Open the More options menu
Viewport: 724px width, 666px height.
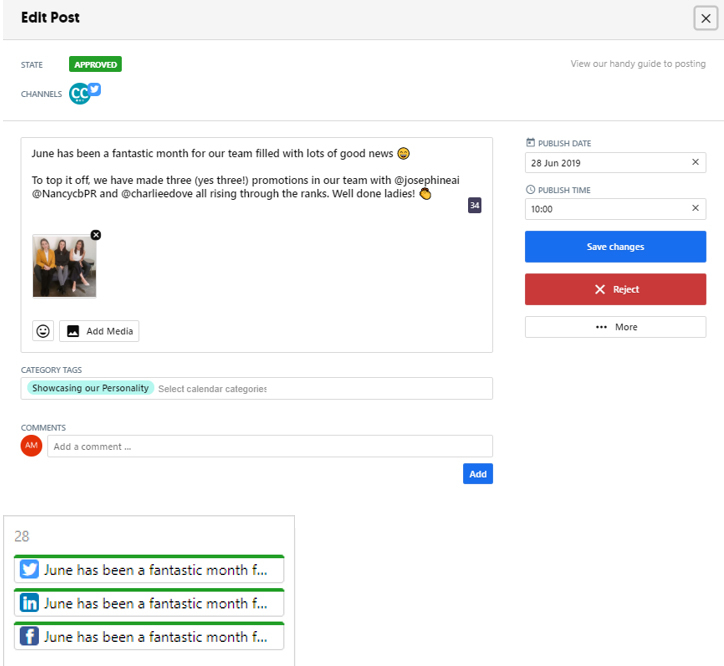[615, 327]
